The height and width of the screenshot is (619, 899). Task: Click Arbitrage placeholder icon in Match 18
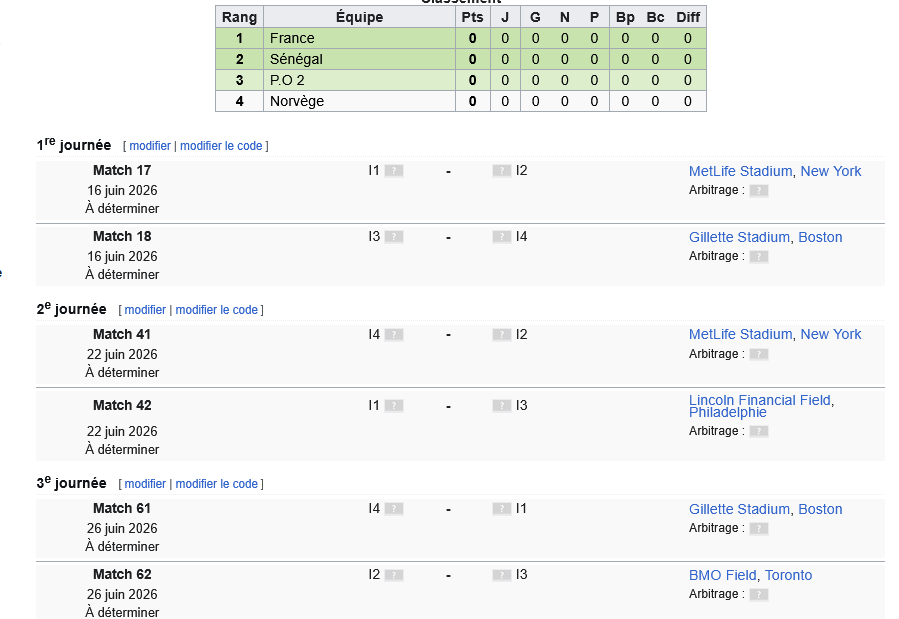click(x=759, y=257)
